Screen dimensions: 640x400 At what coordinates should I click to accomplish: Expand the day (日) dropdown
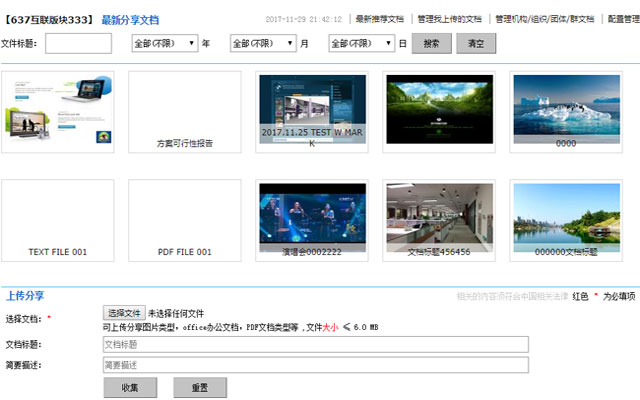[361, 43]
